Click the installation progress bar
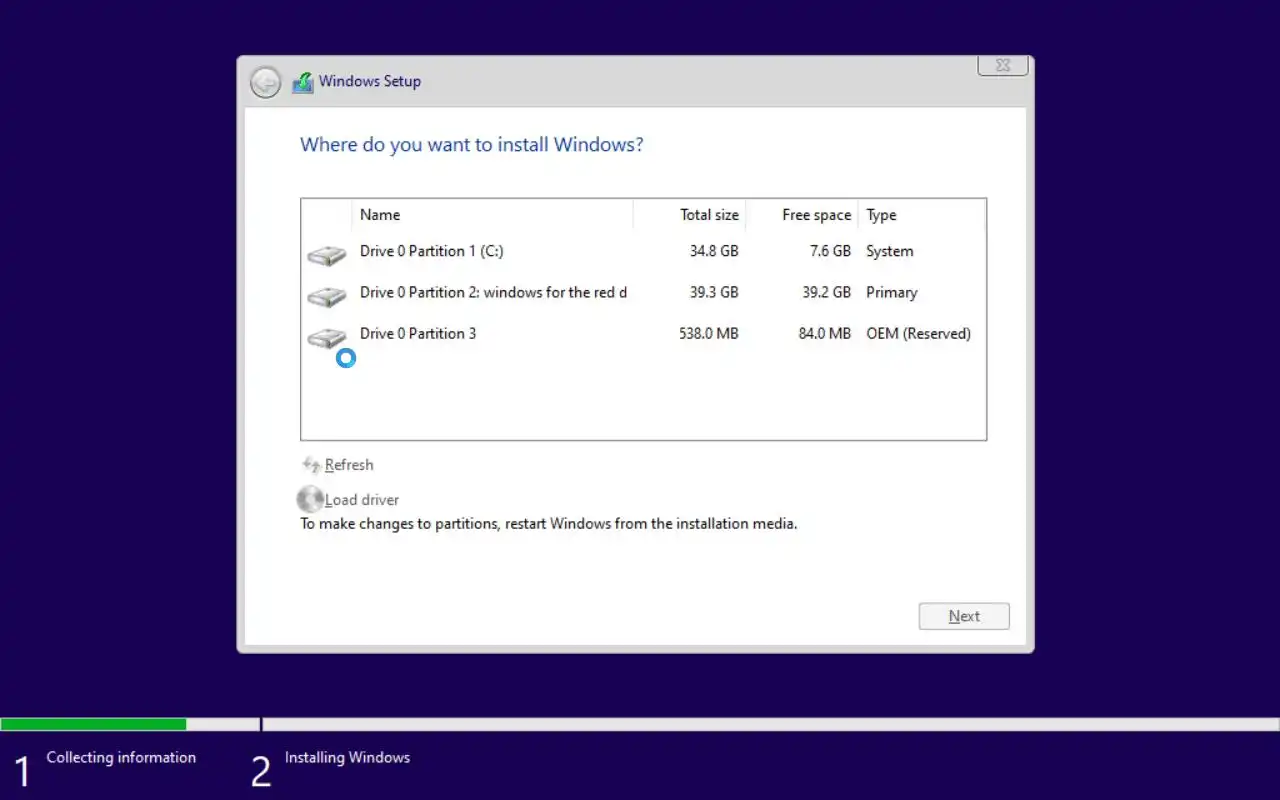 (x=640, y=724)
